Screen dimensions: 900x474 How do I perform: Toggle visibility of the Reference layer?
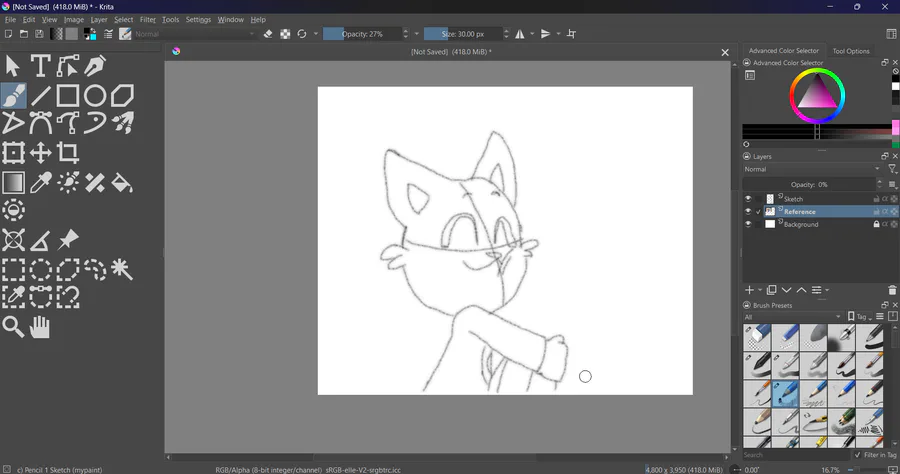tap(748, 212)
